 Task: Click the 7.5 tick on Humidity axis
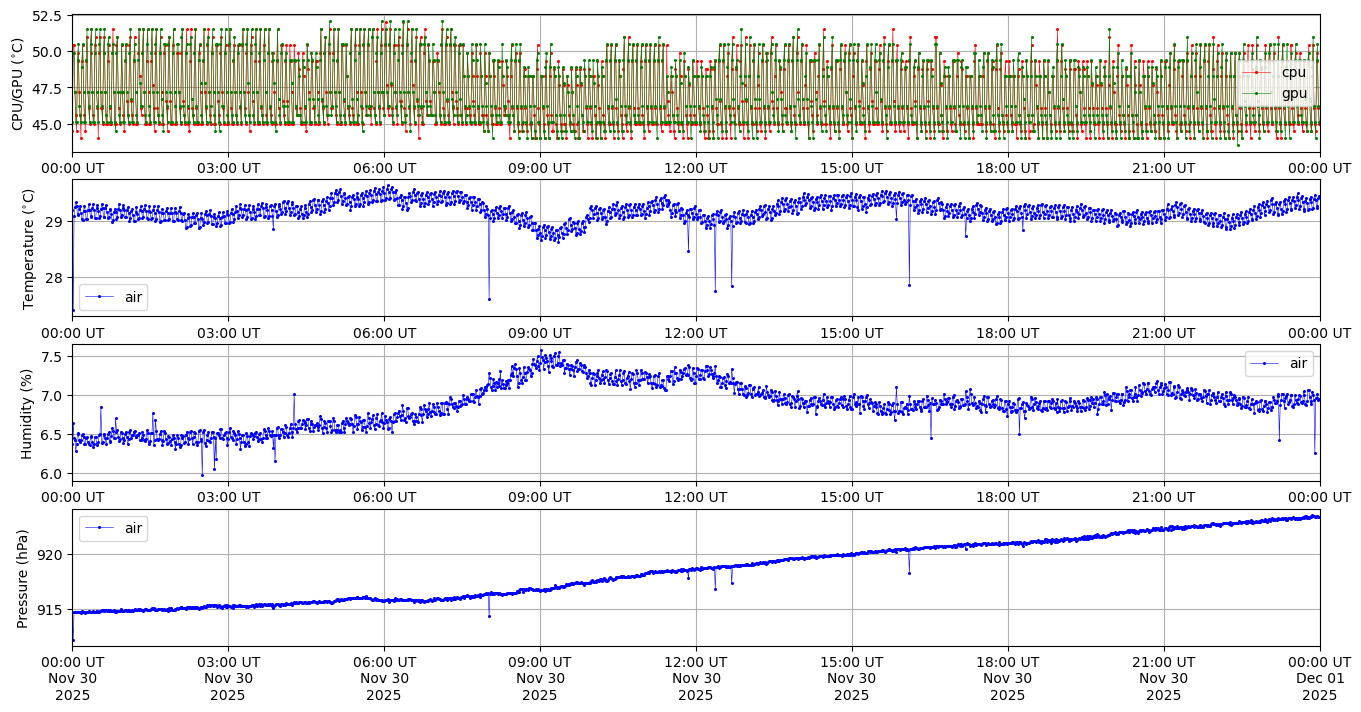[53, 357]
